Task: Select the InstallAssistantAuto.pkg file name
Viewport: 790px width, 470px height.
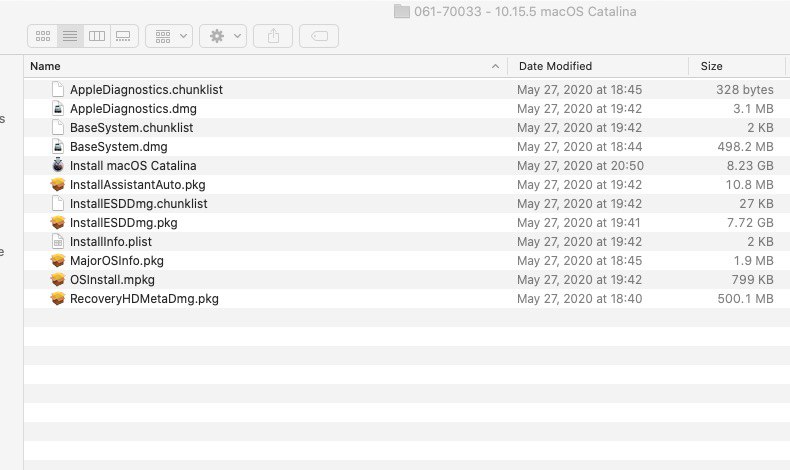Action: click(x=138, y=185)
